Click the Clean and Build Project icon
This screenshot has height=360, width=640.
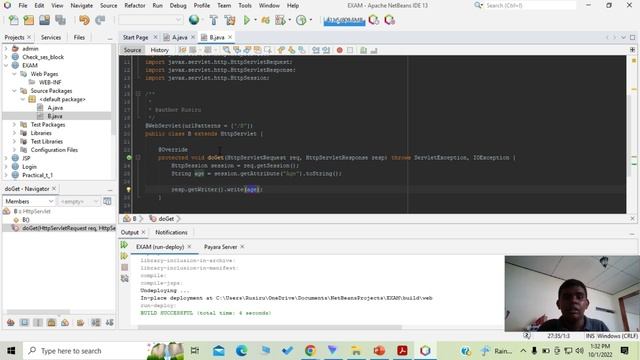click(230, 20)
